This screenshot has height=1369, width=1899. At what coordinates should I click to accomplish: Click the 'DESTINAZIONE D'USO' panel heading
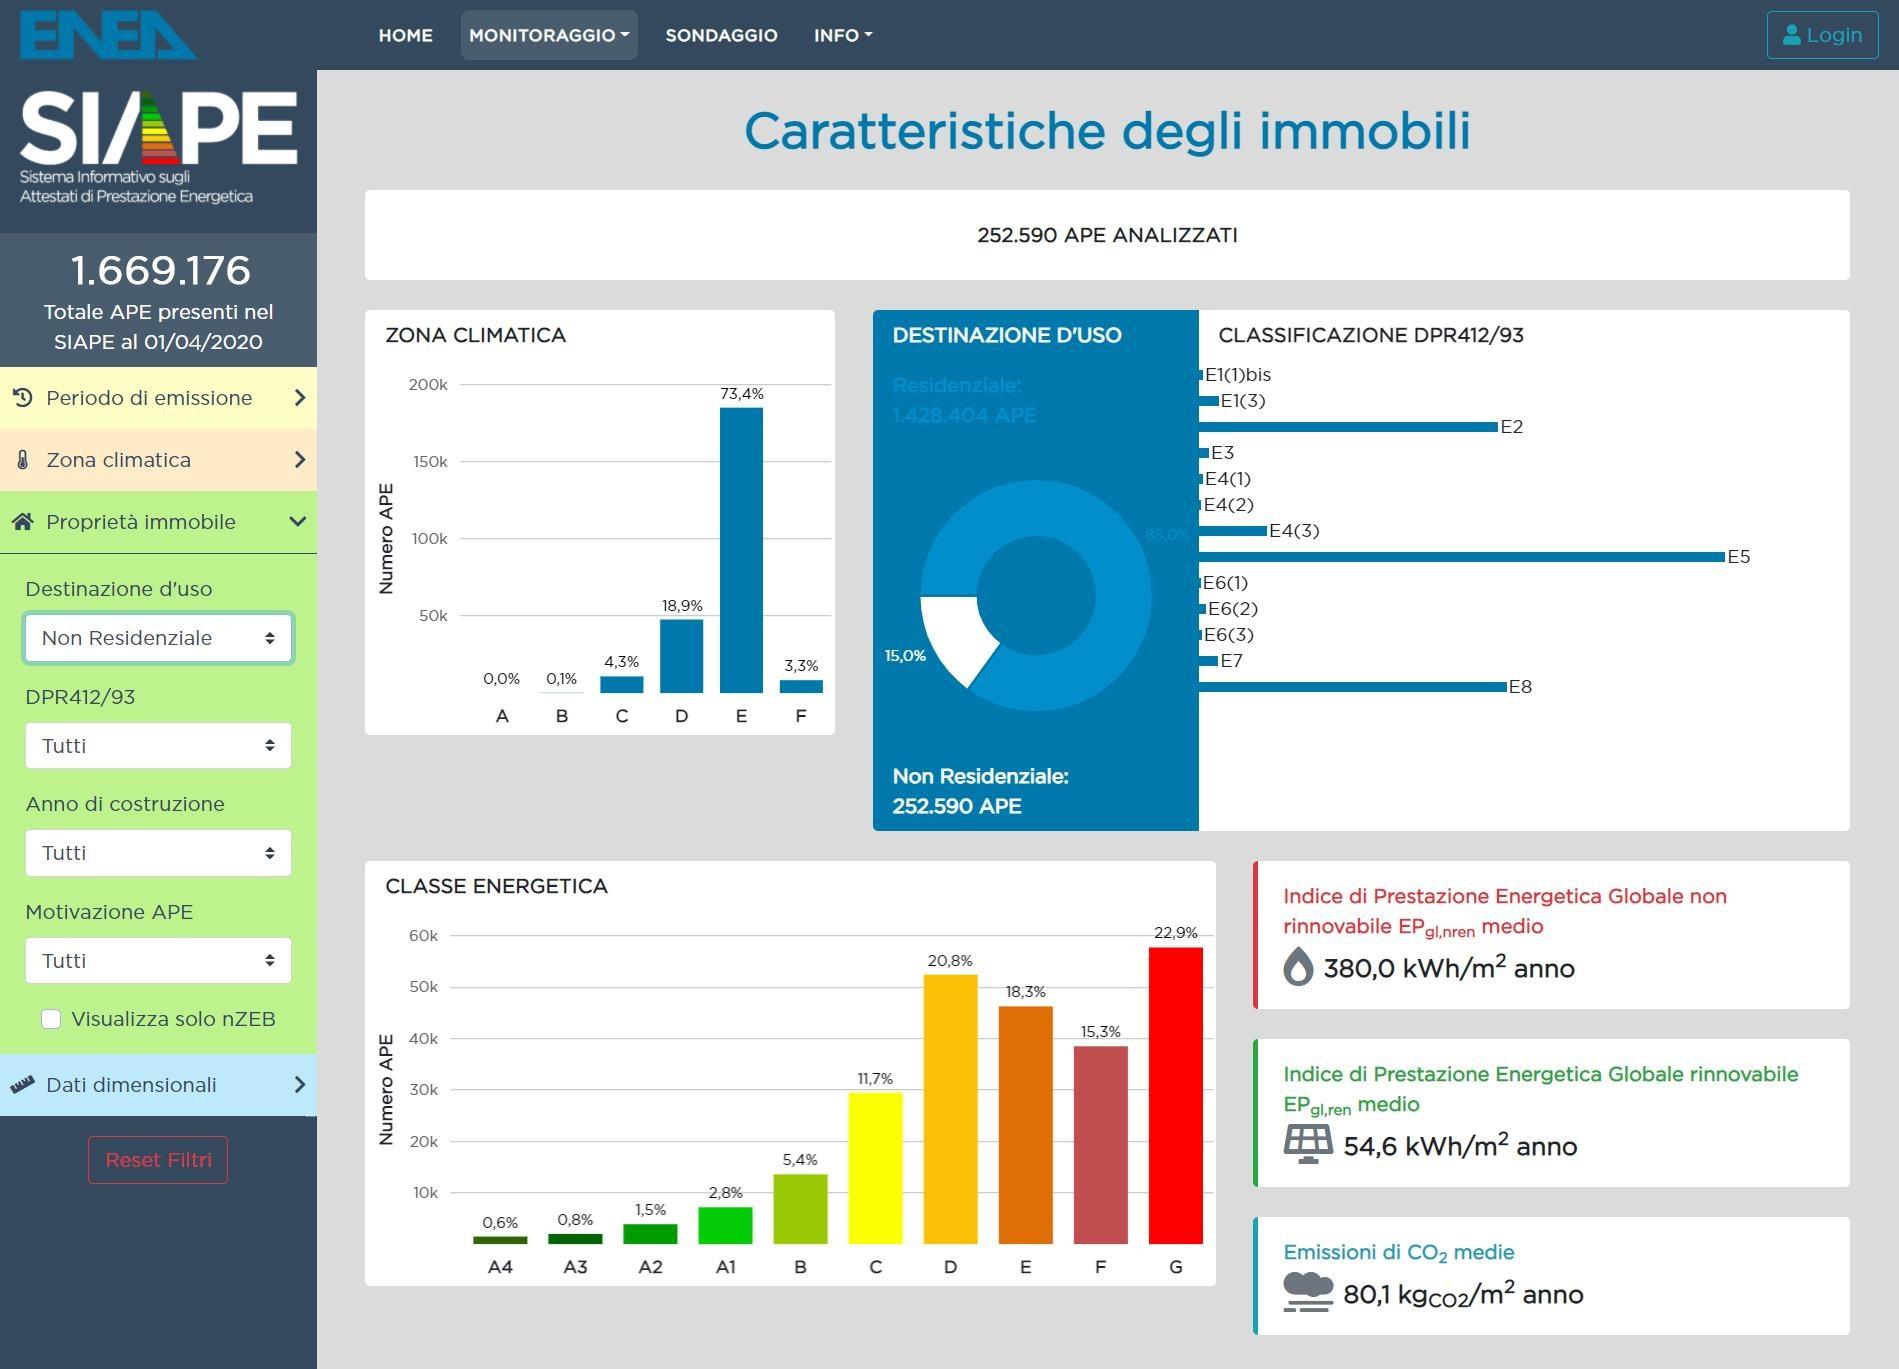pos(1006,335)
